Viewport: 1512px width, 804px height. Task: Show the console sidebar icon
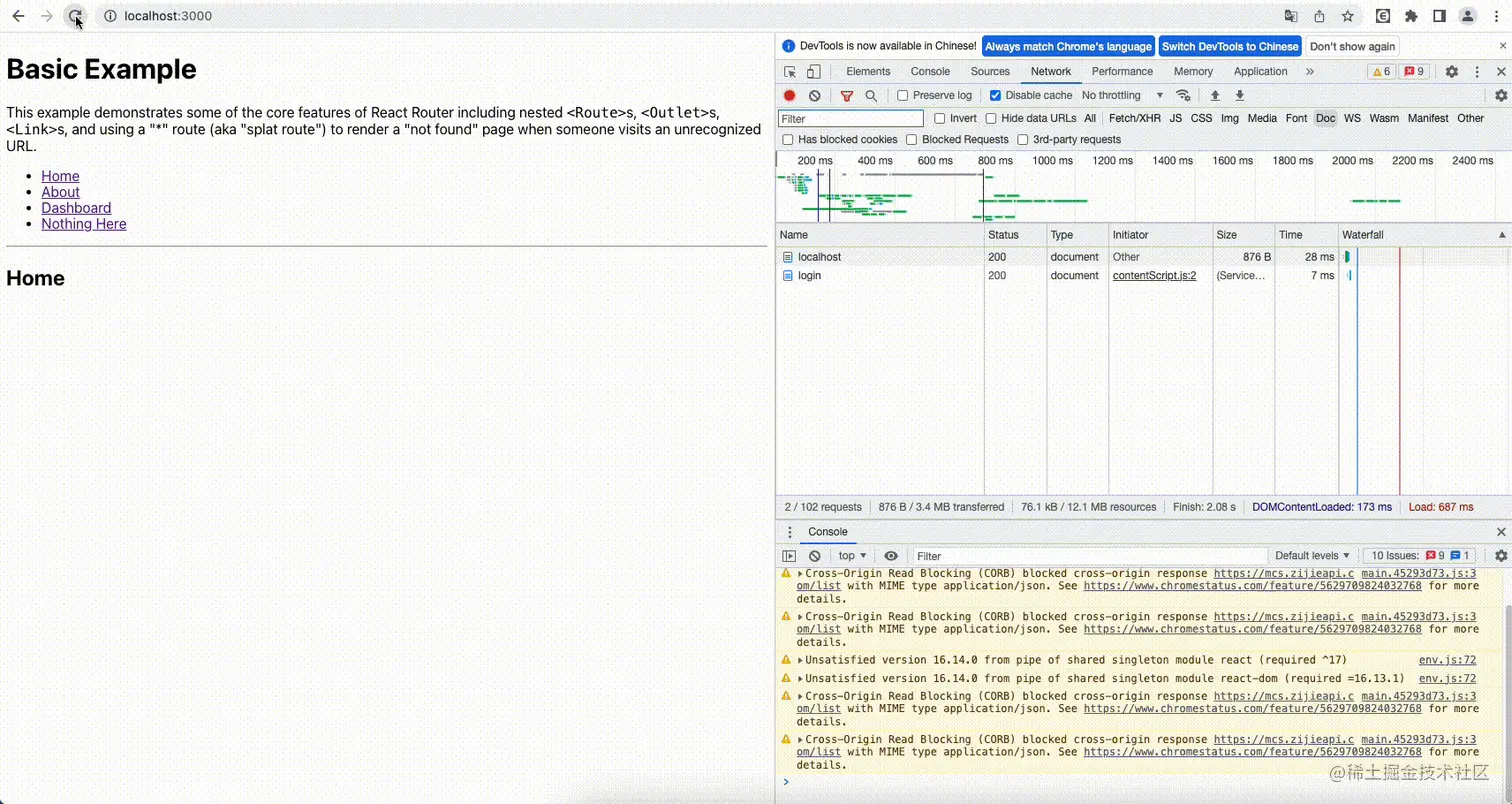click(789, 556)
